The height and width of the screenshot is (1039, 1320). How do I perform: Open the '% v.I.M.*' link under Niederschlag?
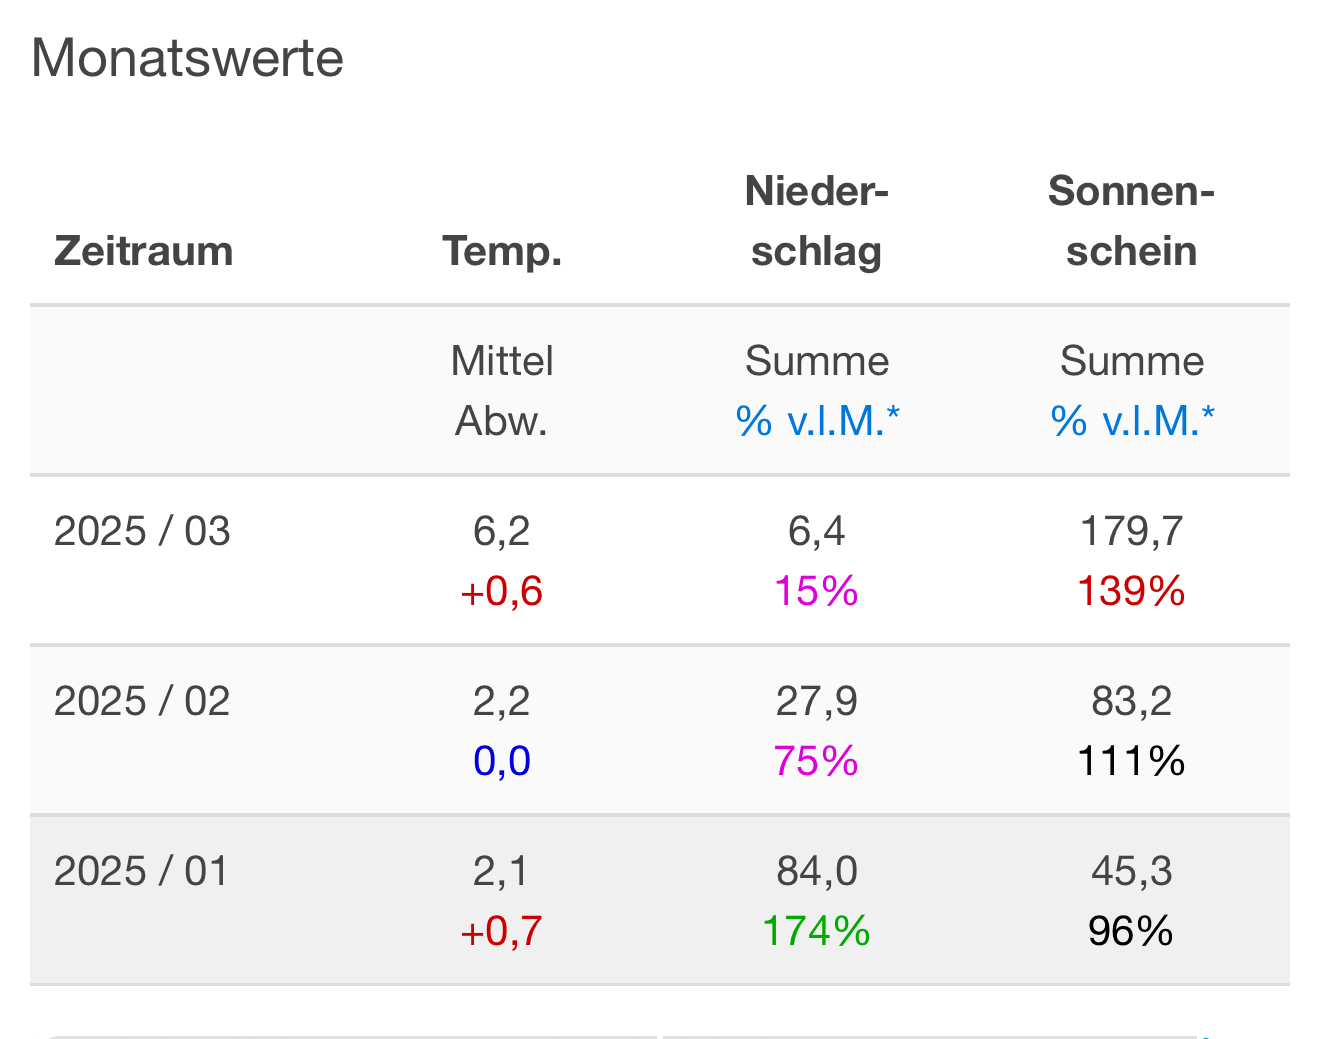[817, 421]
